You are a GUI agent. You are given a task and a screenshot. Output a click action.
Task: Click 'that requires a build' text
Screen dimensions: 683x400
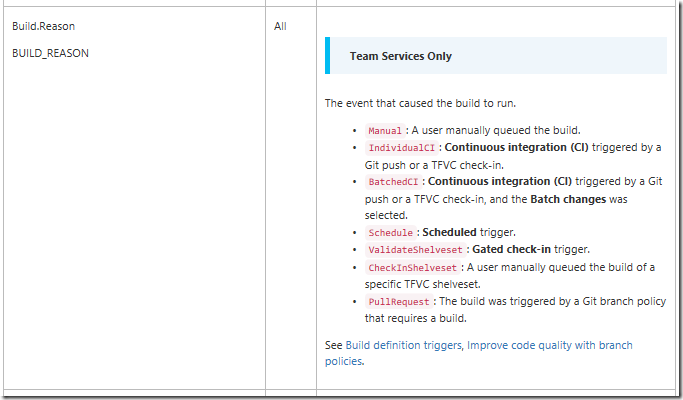click(416, 318)
